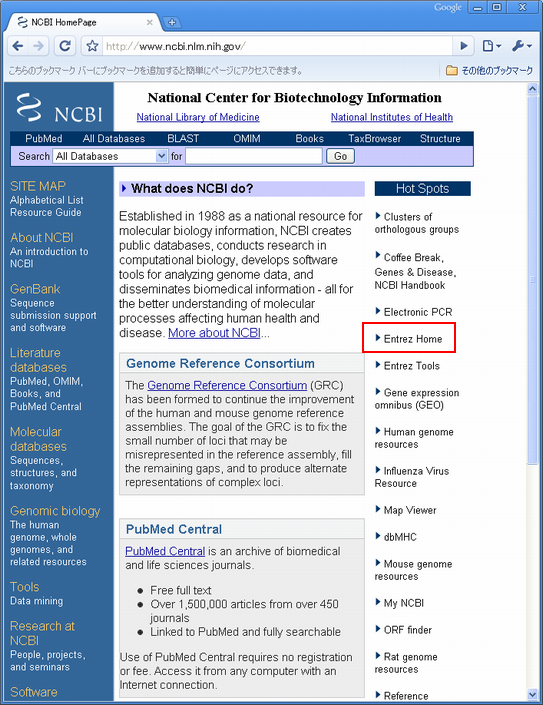Minimize the browser window
Screen dimensions: 543x705
click(x=477, y=7)
